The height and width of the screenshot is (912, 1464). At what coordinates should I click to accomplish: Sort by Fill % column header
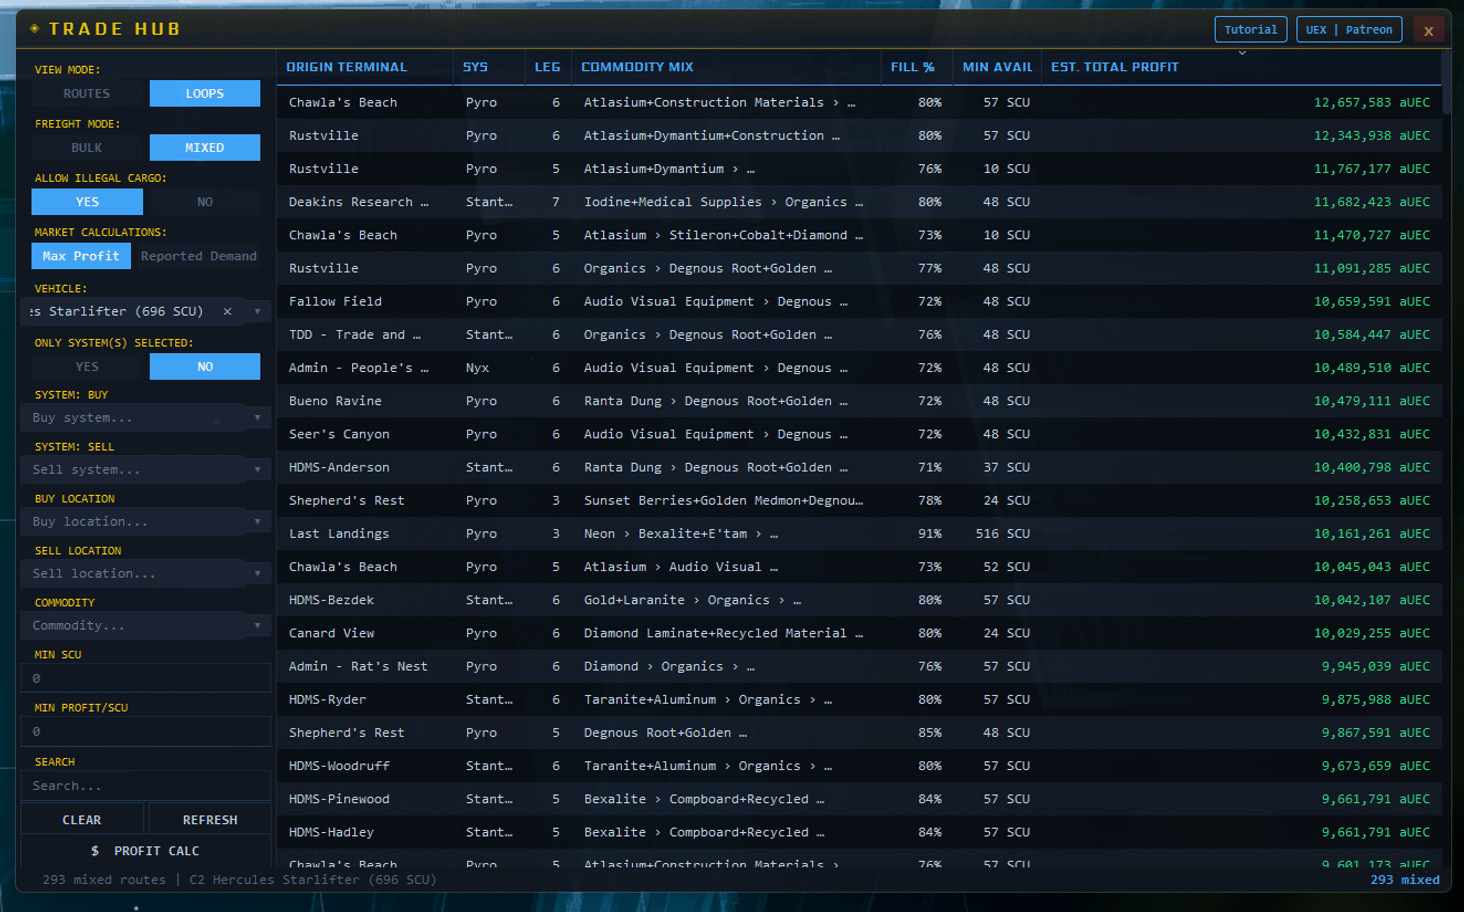point(911,67)
